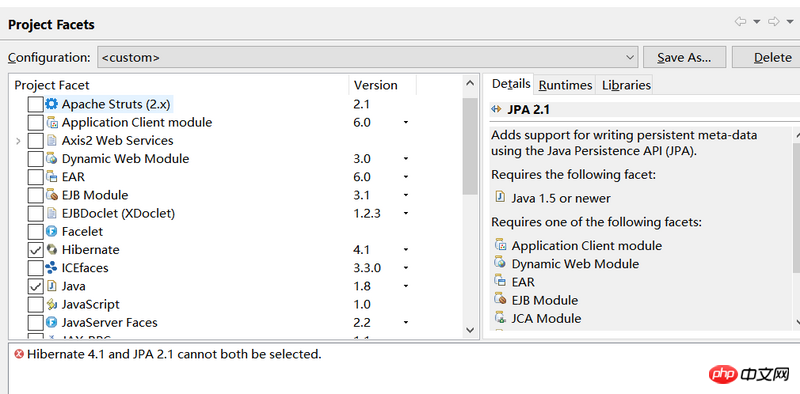Click the Dynamic Web Module icon in facet list
Viewport: 800px width, 394px height.
pyautogui.click(x=52, y=158)
